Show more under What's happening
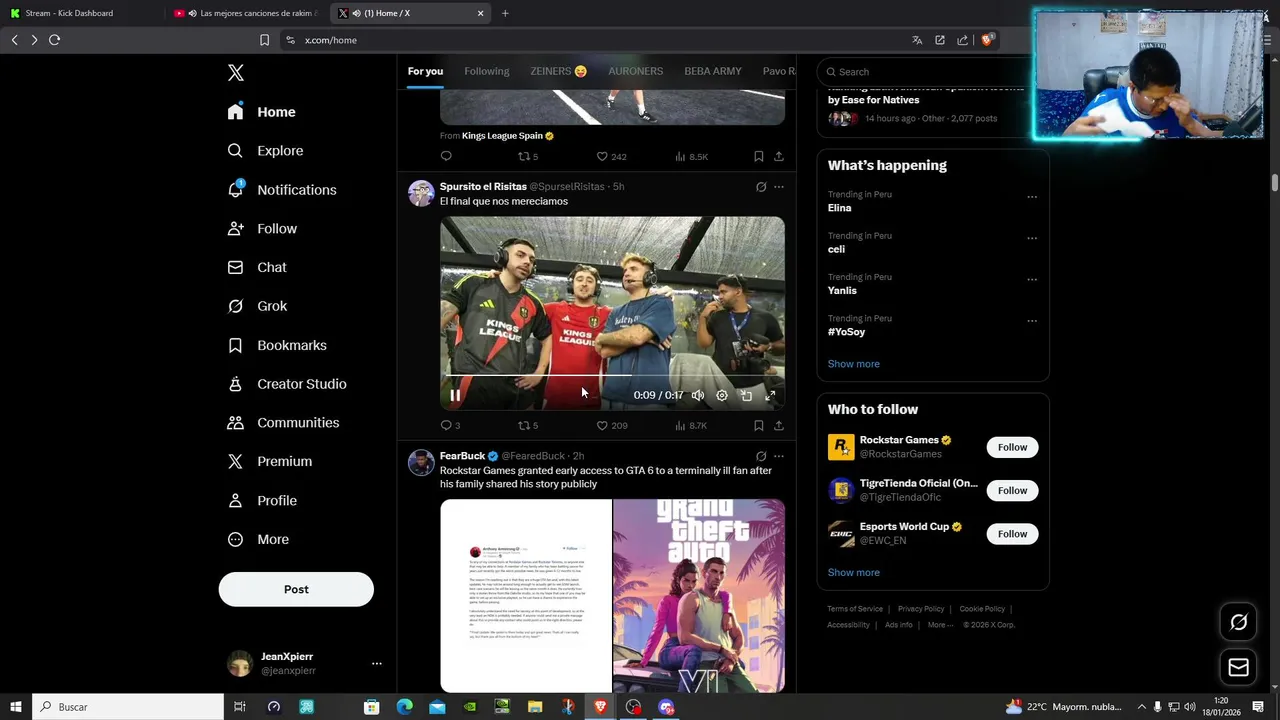1280x720 pixels. tap(854, 364)
